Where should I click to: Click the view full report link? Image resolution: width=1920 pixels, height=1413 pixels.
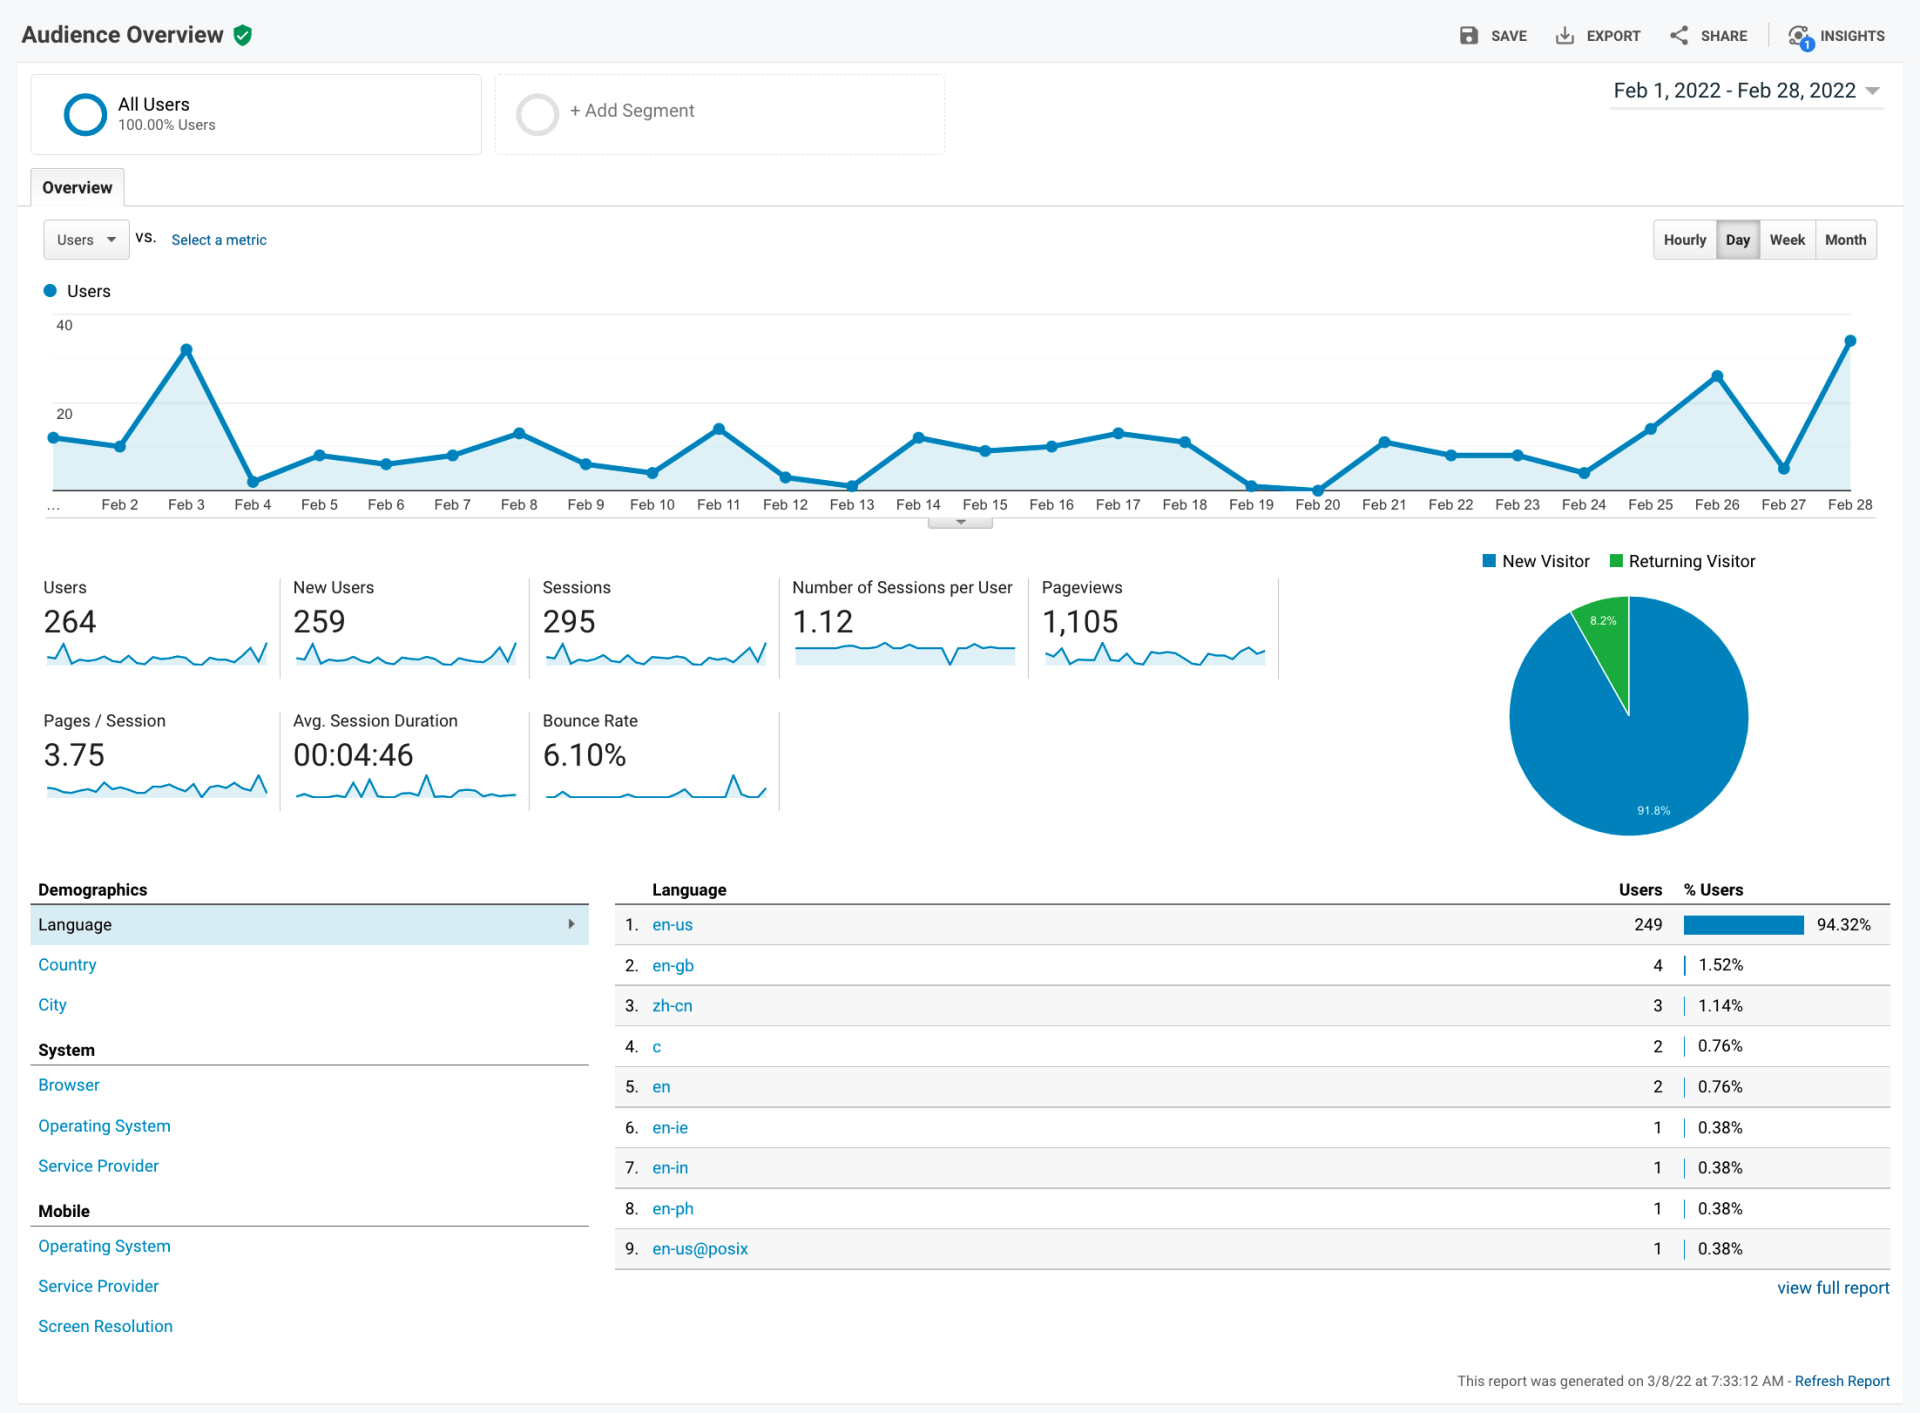pyautogui.click(x=1832, y=1288)
